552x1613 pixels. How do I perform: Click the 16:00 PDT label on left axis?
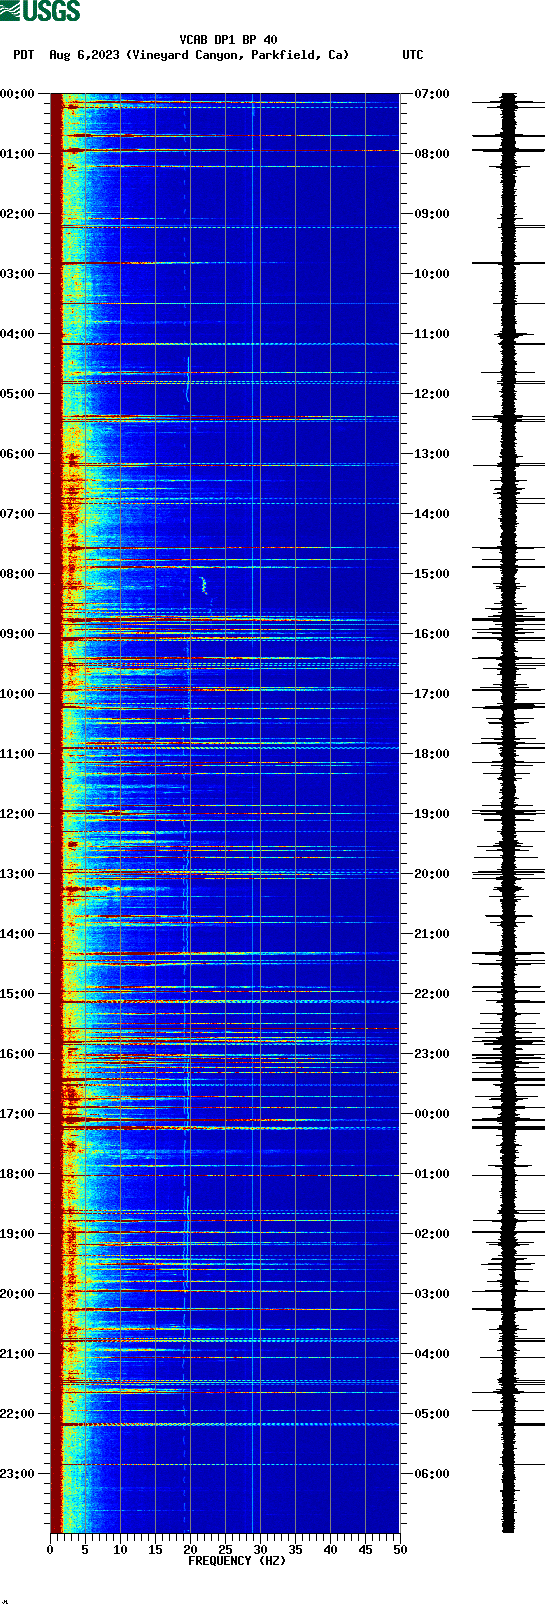17,1054
